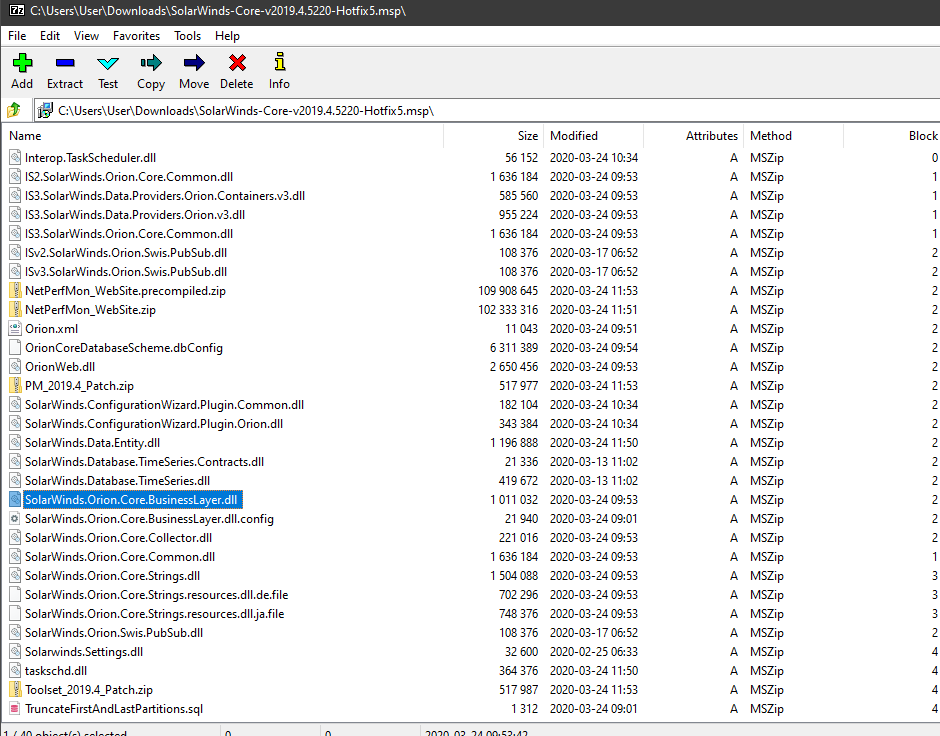Select SolarWinds.Orion.Core.BusinessLayer.dll.config file
This screenshot has width=940, height=736.
click(x=149, y=519)
